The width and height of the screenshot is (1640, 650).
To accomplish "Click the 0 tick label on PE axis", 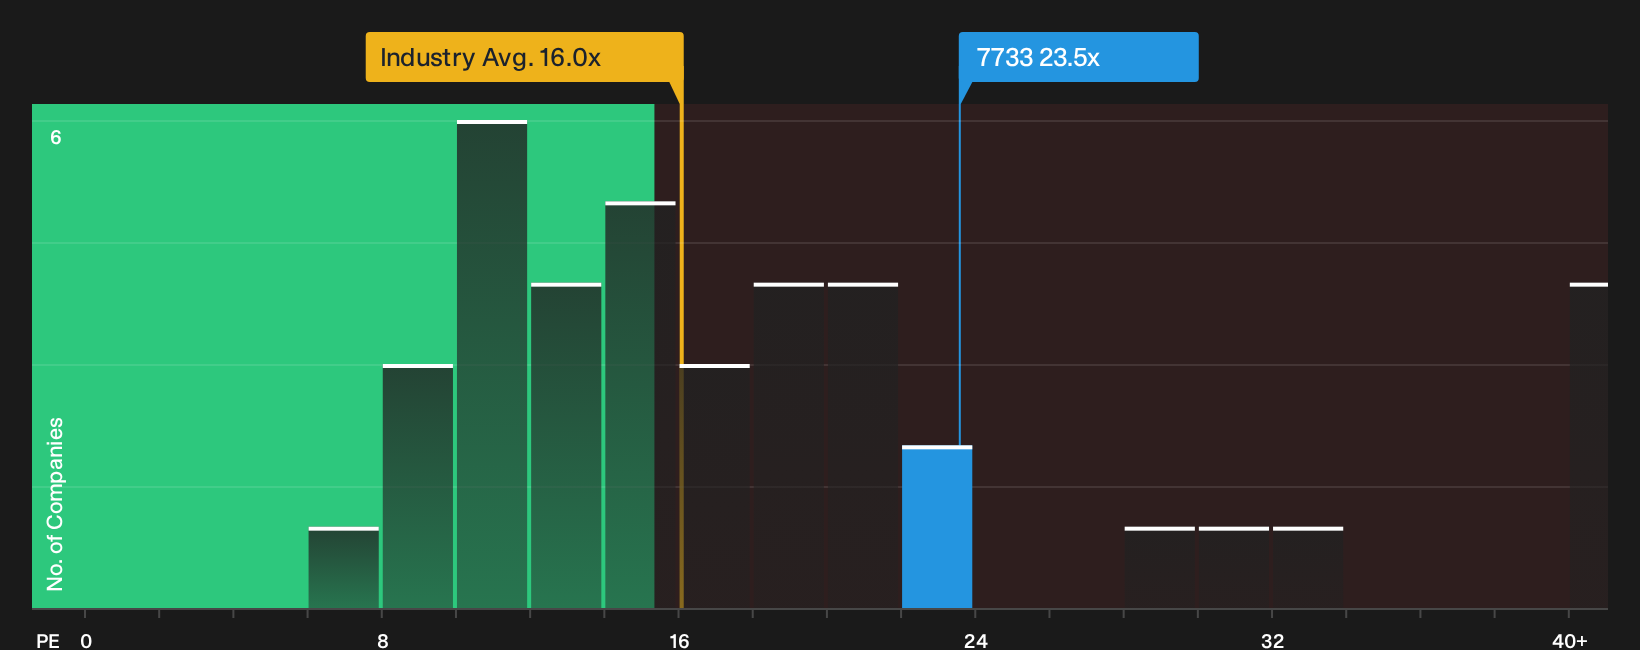I will point(86,640).
